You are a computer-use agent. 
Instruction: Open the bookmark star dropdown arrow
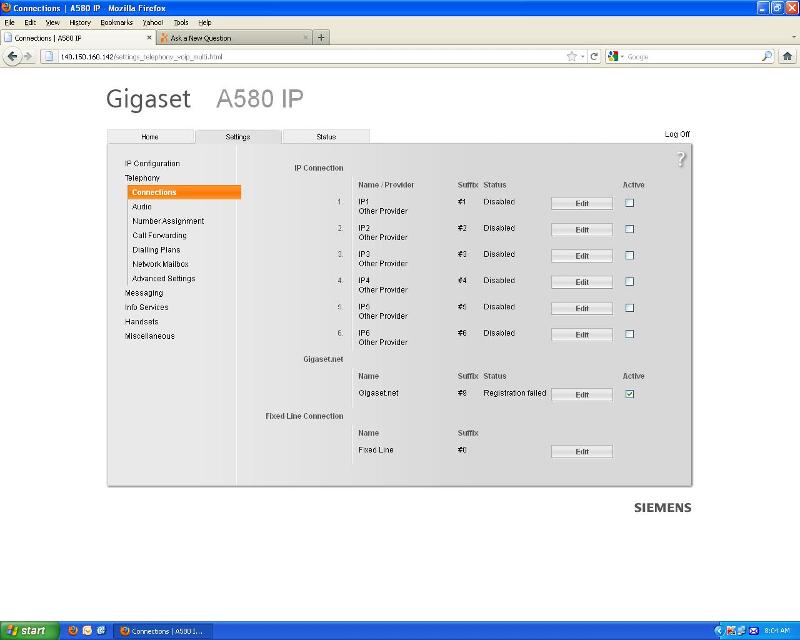coord(583,57)
